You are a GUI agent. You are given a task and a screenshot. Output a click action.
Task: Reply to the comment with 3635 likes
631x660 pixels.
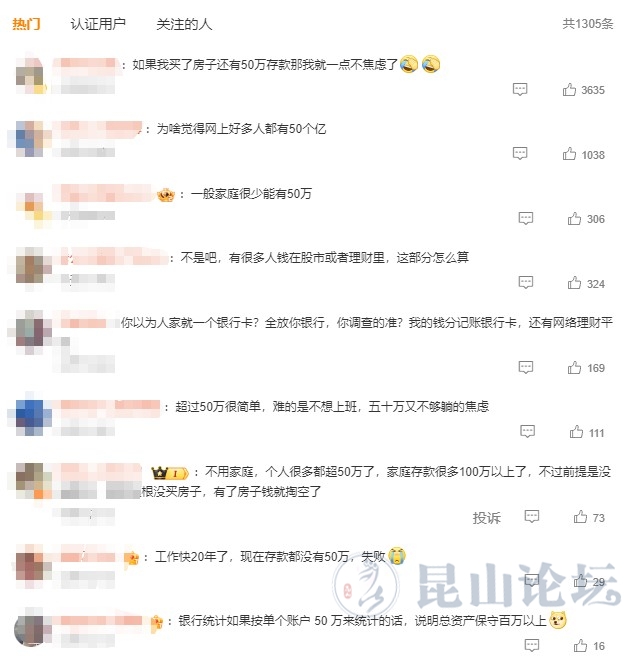pyautogui.click(x=520, y=89)
